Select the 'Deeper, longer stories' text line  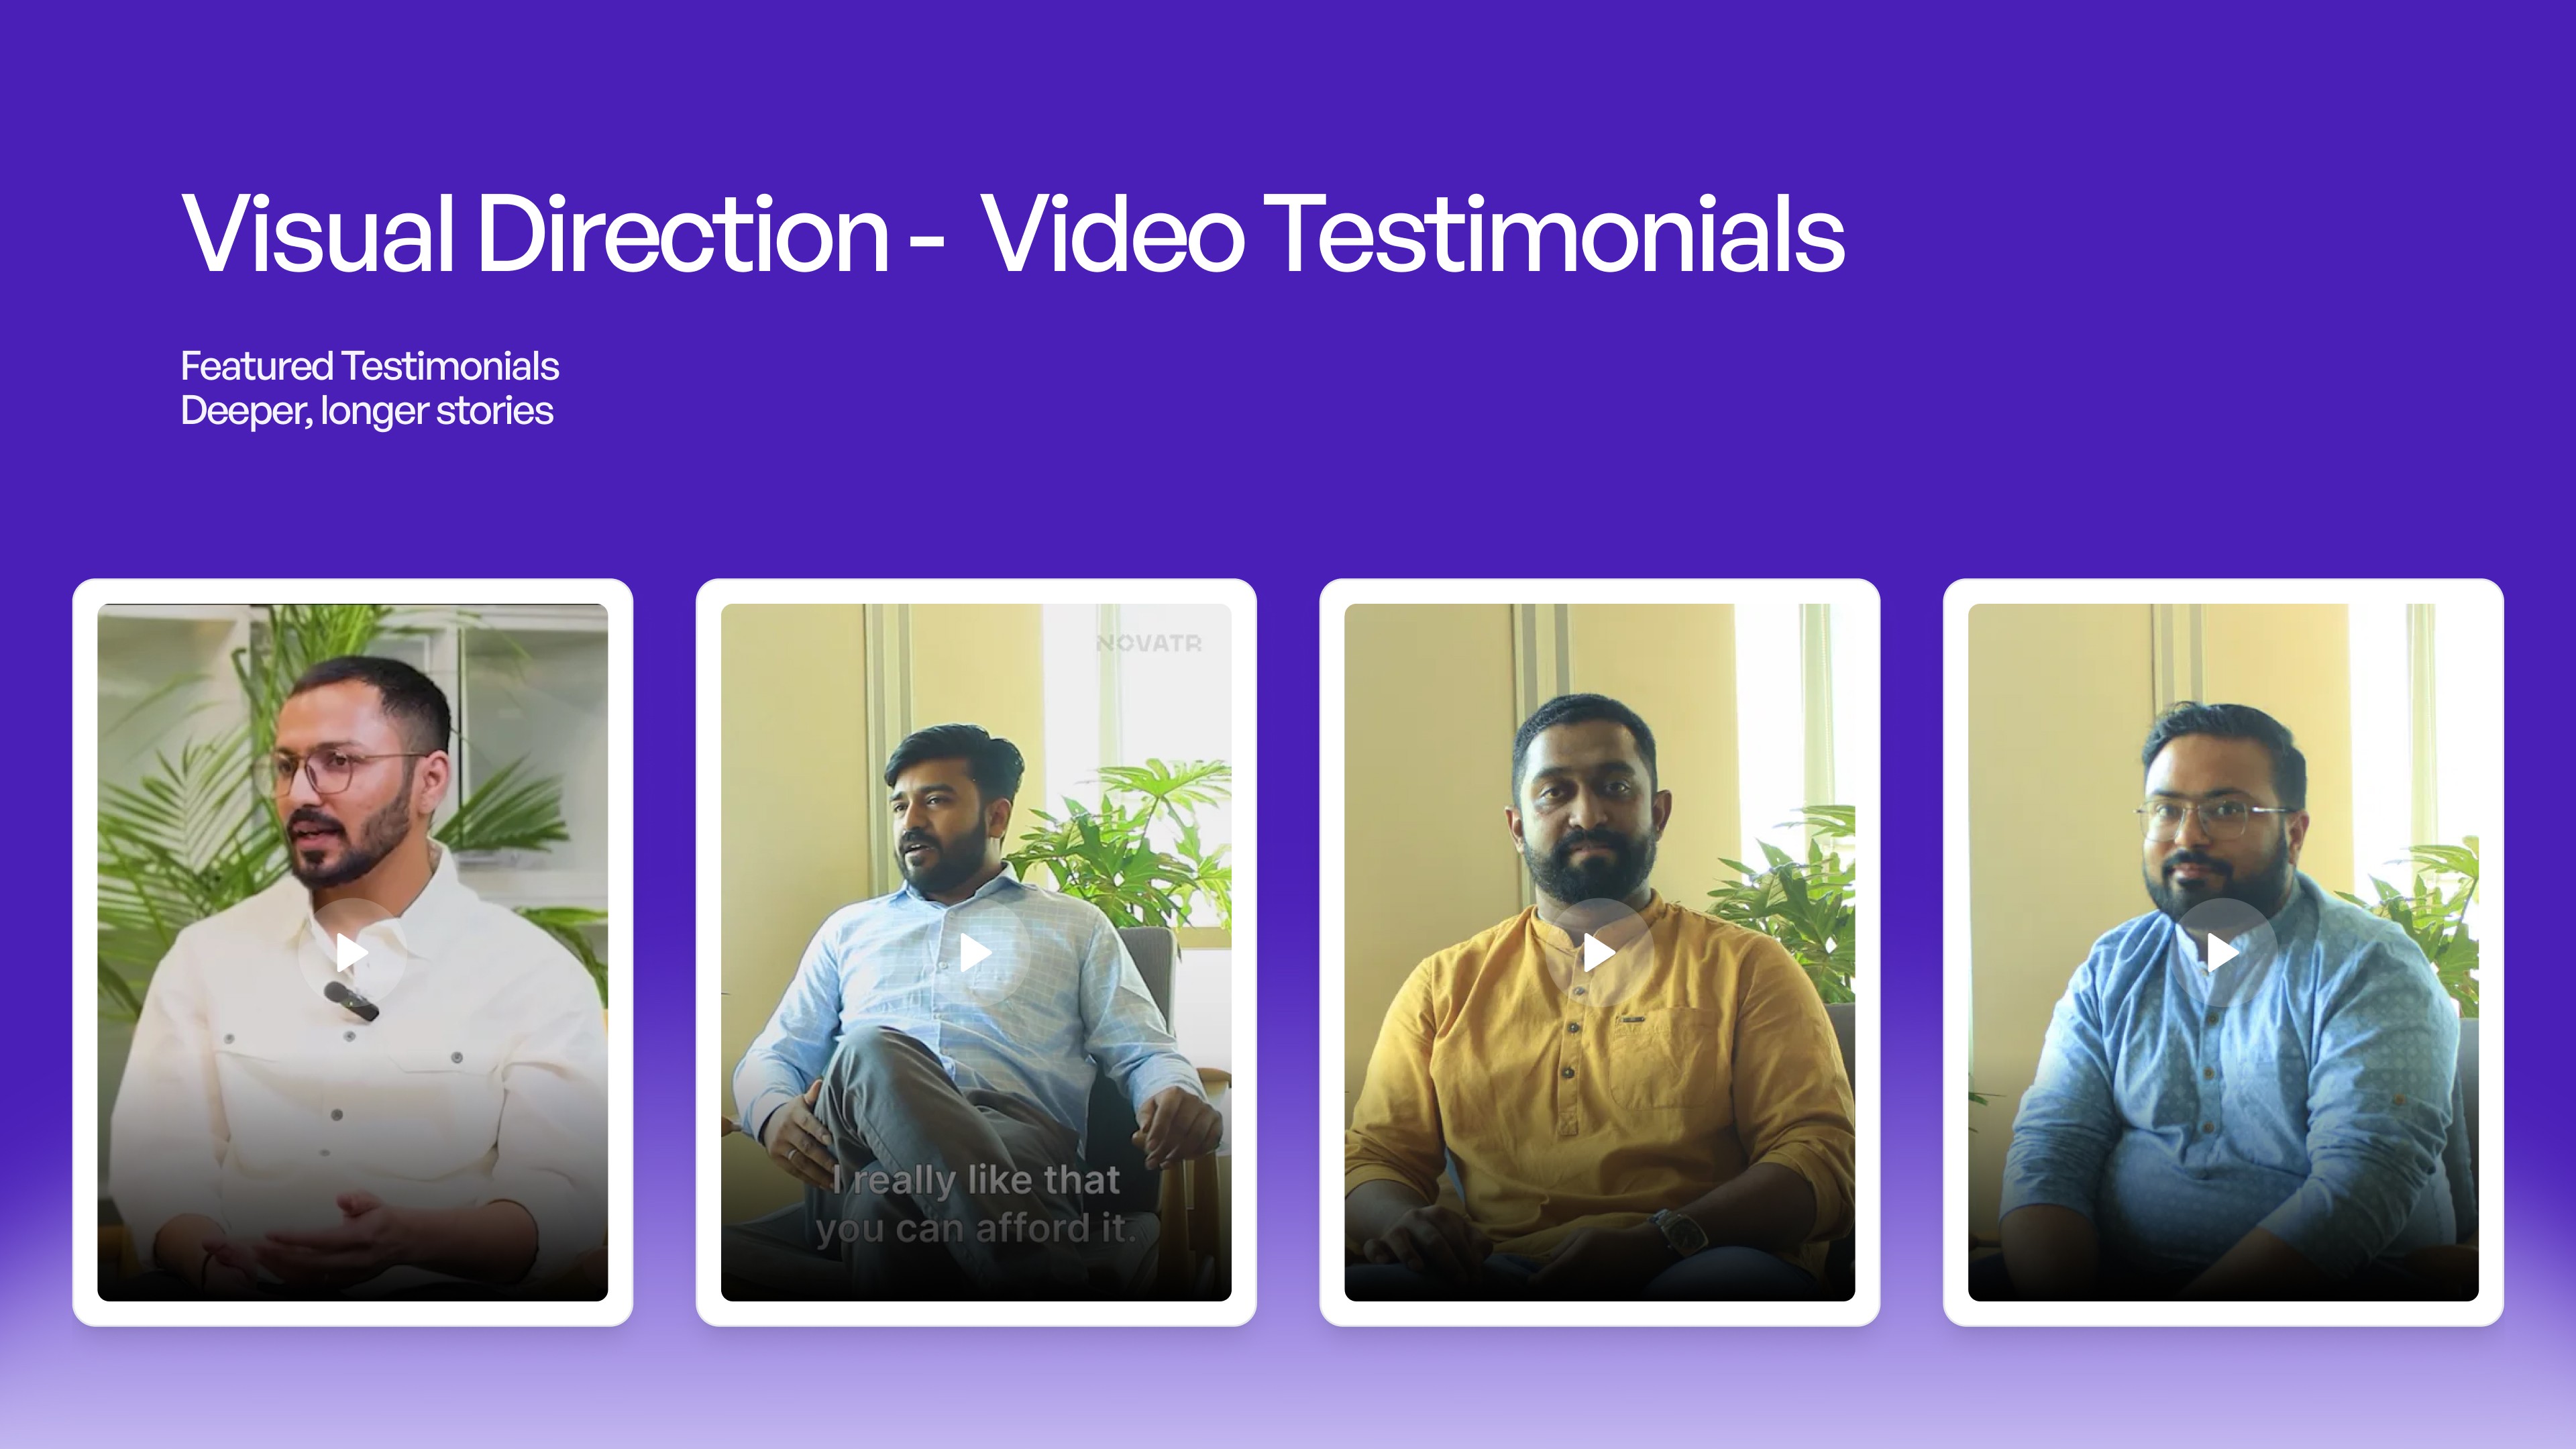[366, 411]
